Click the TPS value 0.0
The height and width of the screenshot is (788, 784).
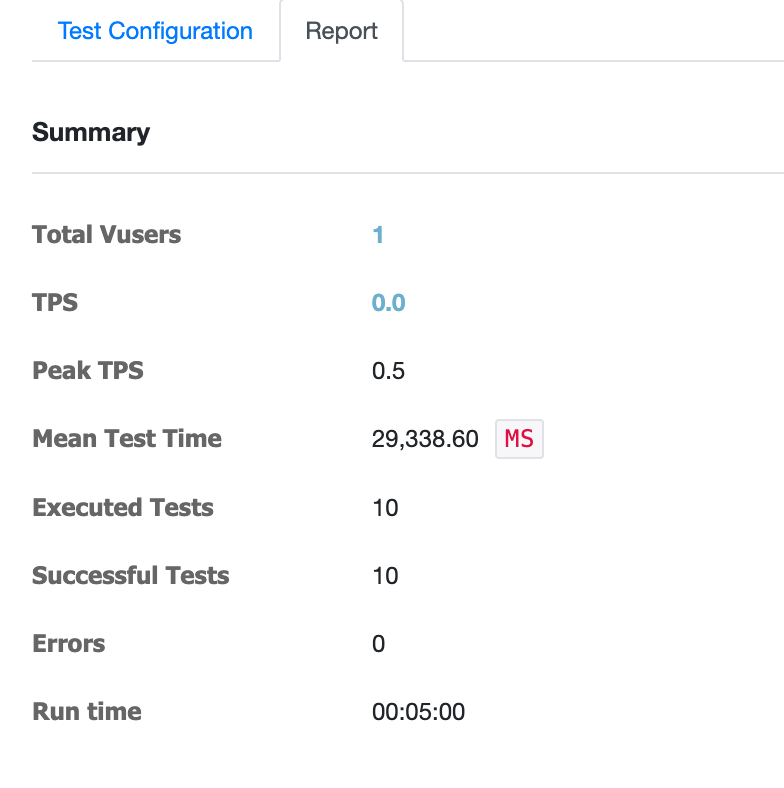pyautogui.click(x=388, y=303)
